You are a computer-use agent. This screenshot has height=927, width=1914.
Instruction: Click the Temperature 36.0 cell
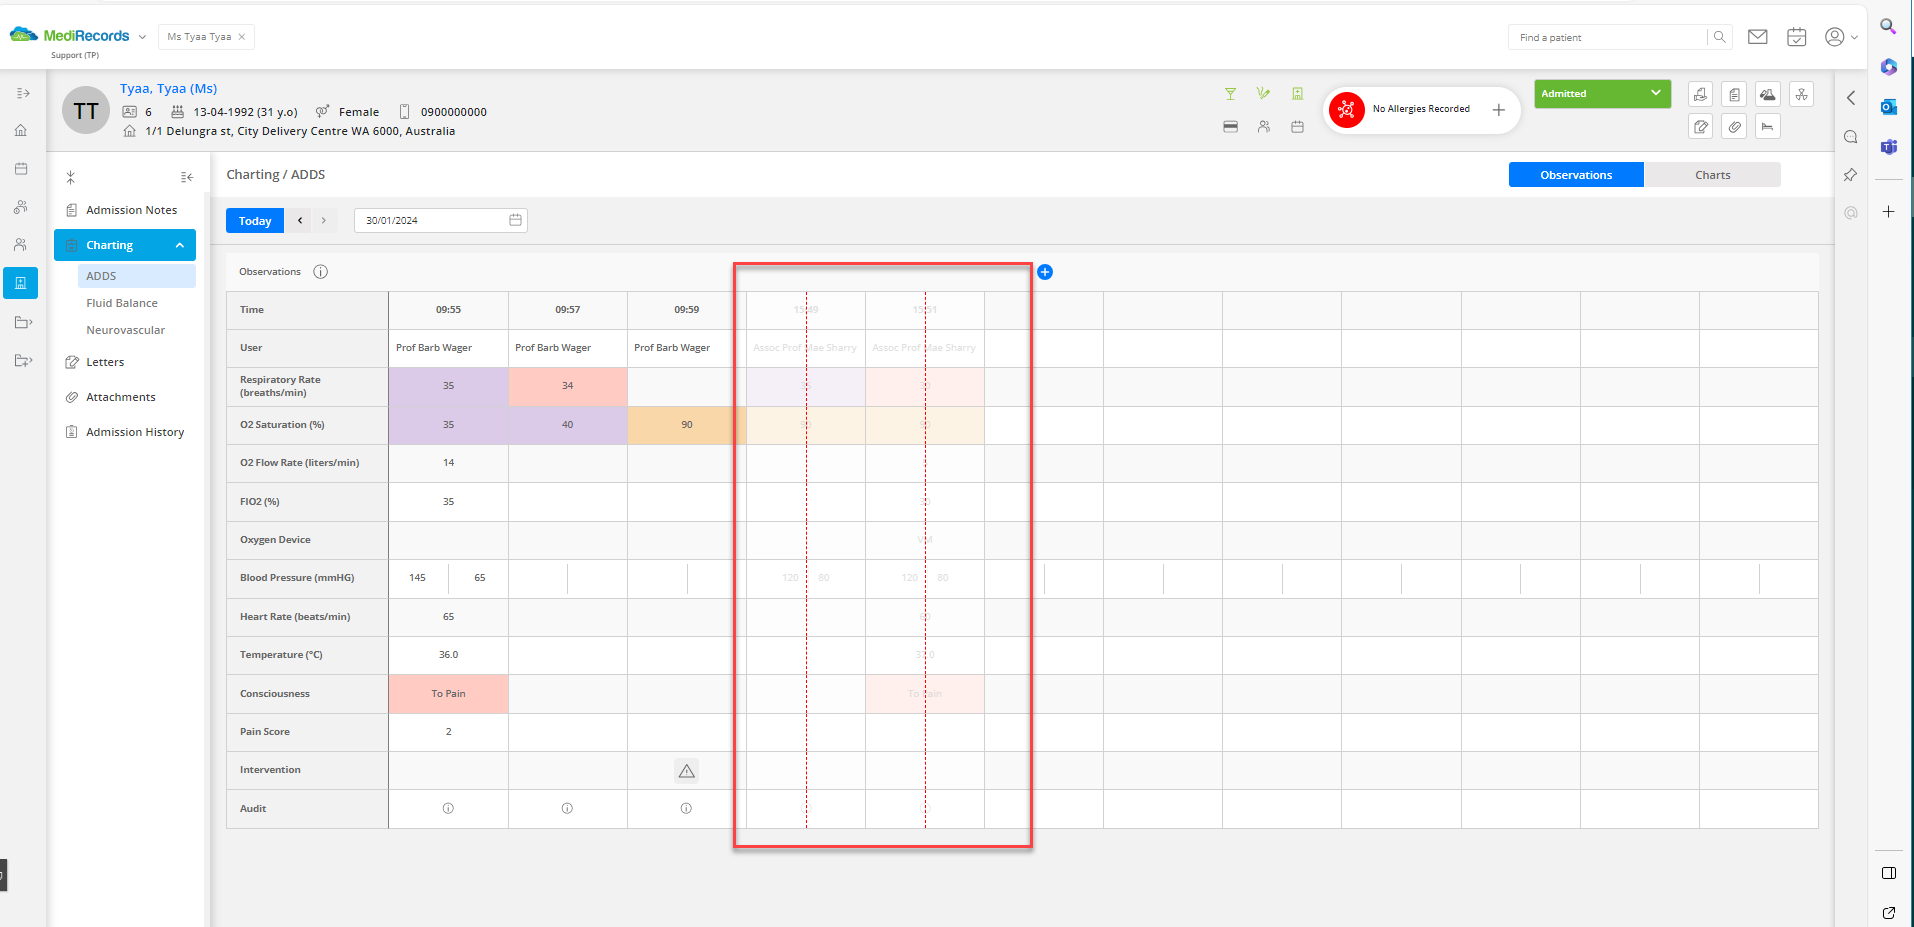pyautogui.click(x=448, y=655)
